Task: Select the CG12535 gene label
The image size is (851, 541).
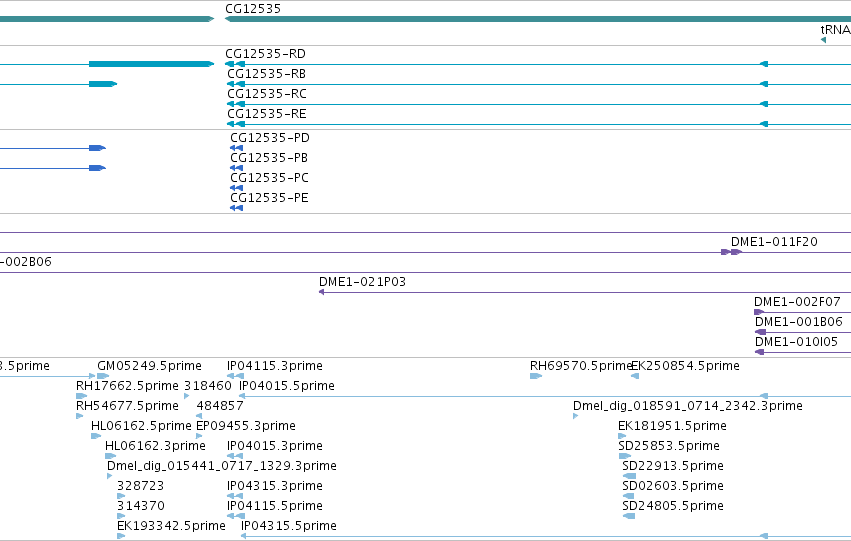Action: point(253,9)
